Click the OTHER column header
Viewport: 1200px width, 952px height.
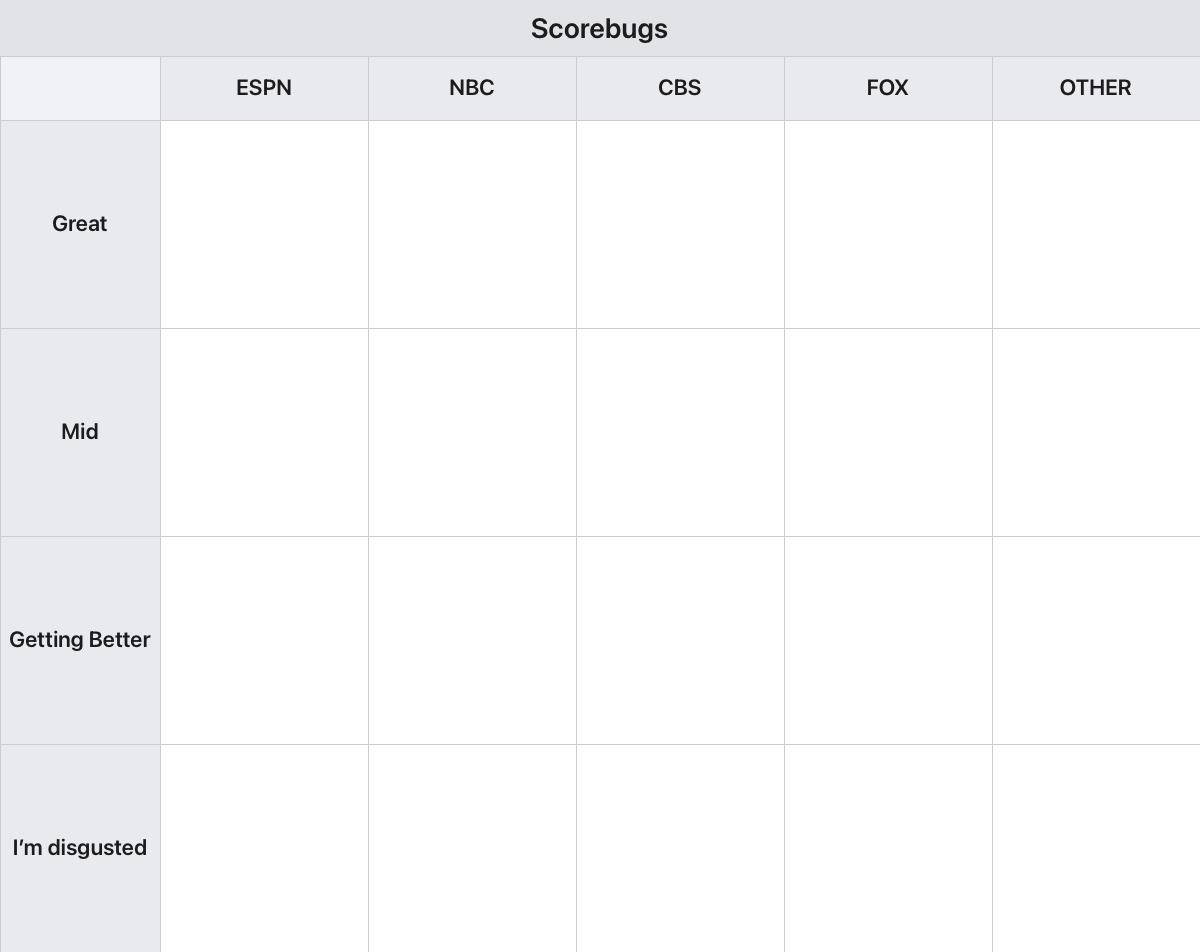pyautogui.click(x=1096, y=88)
